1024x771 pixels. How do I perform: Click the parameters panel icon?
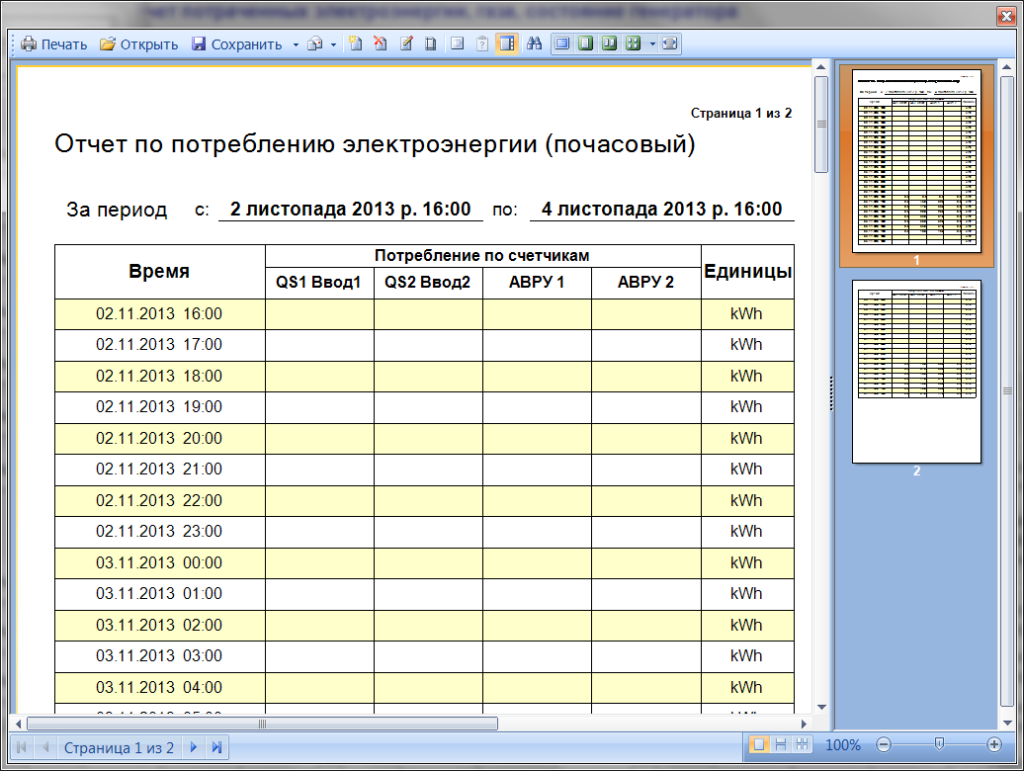[482, 44]
